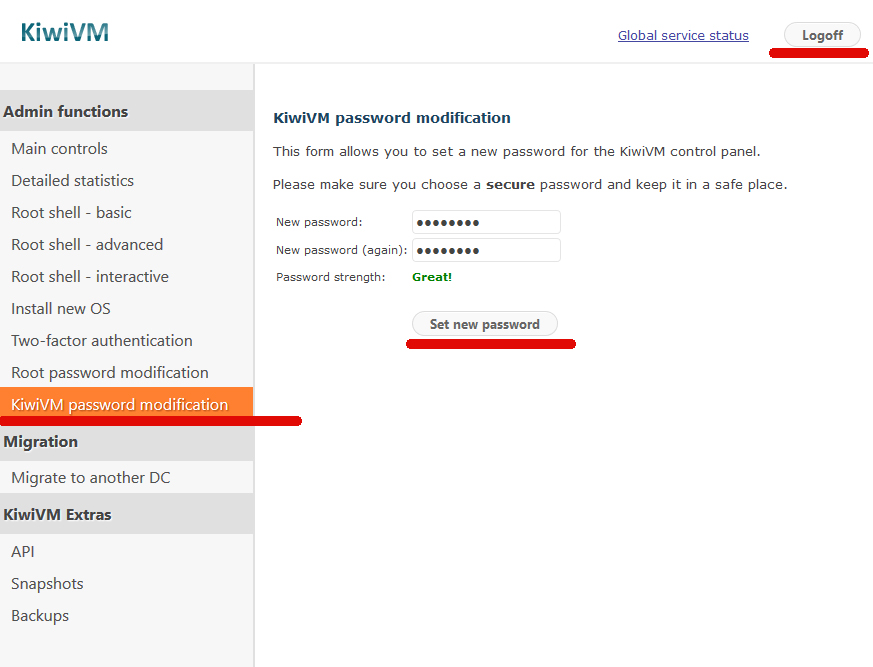
Task: Launch Root shell - interactive
Action: (x=90, y=277)
